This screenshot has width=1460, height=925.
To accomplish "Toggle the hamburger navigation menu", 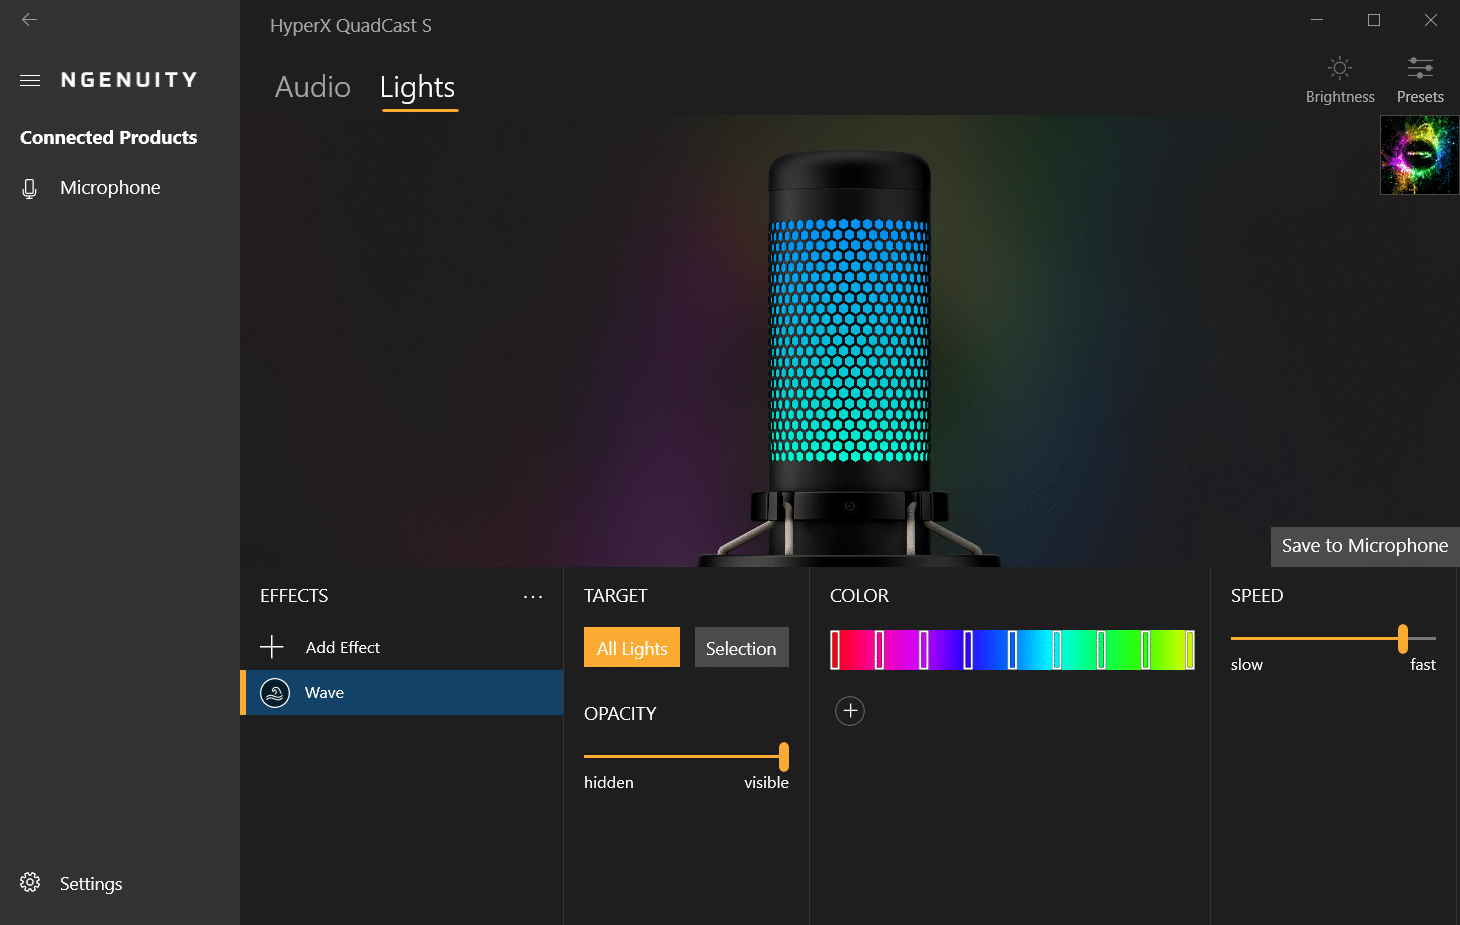I will pos(30,80).
